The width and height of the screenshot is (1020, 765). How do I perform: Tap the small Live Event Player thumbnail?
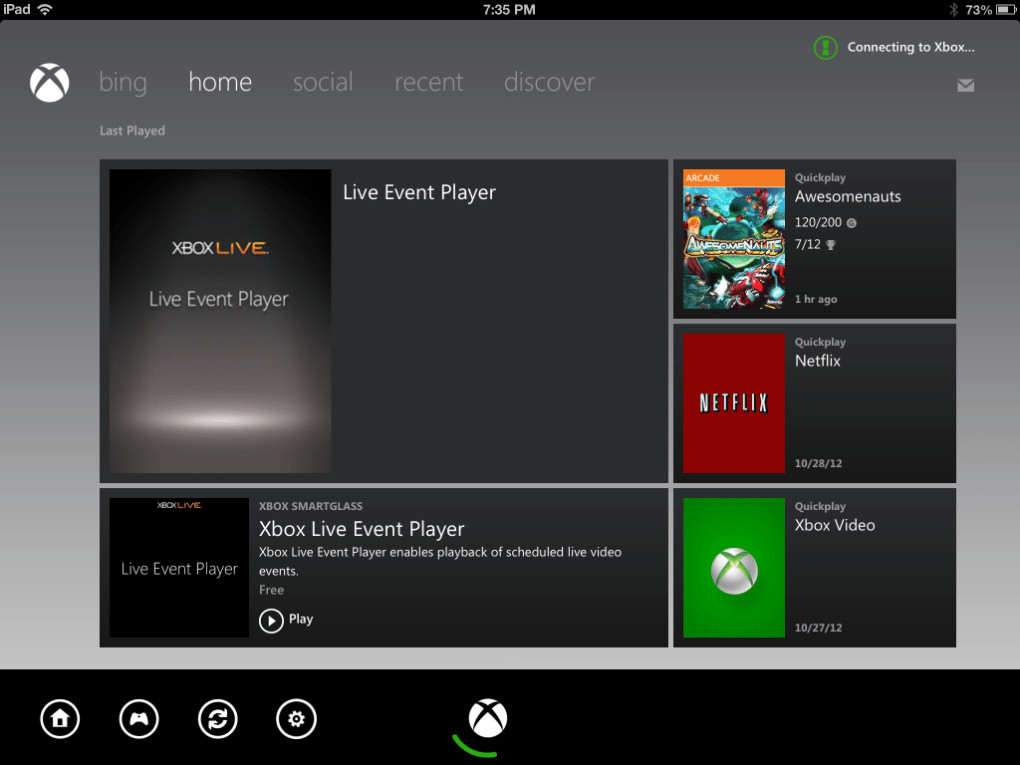pyautogui.click(x=179, y=567)
